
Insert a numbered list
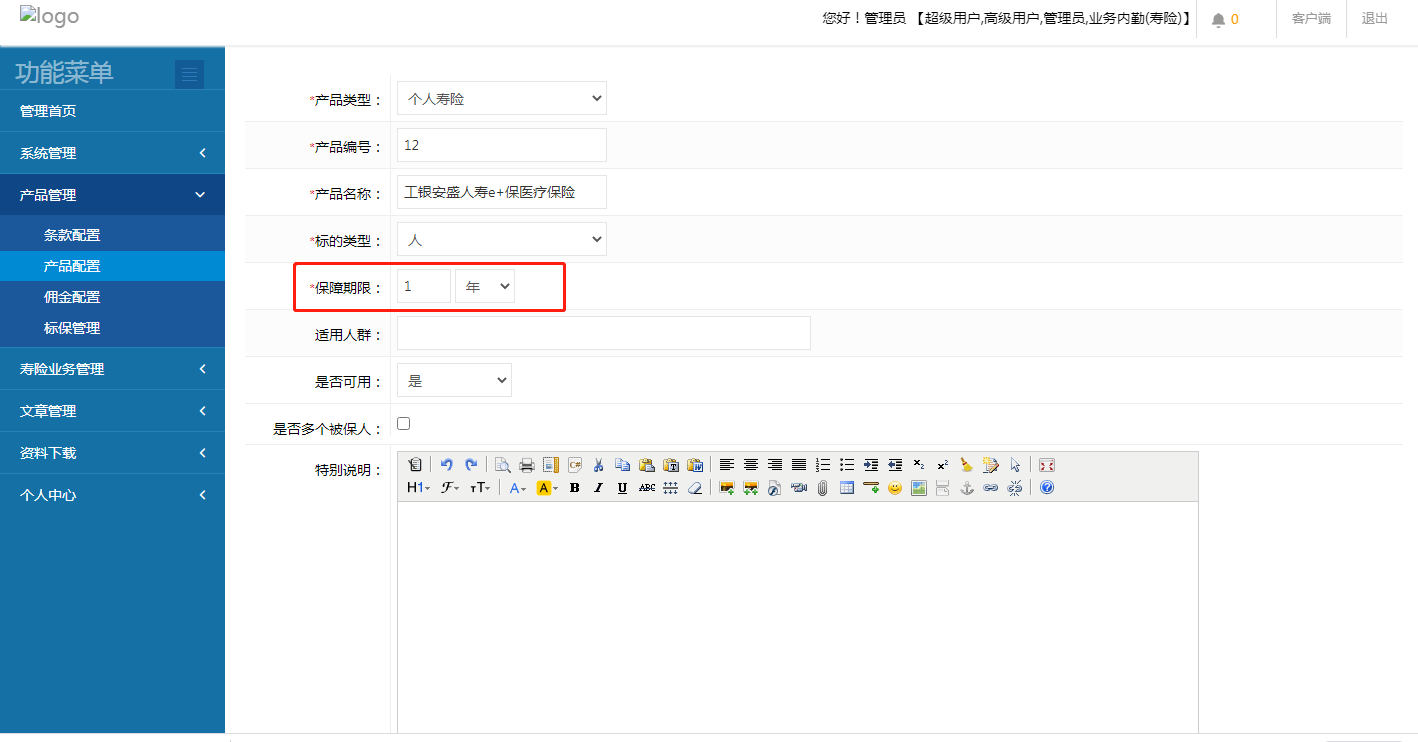coord(823,465)
